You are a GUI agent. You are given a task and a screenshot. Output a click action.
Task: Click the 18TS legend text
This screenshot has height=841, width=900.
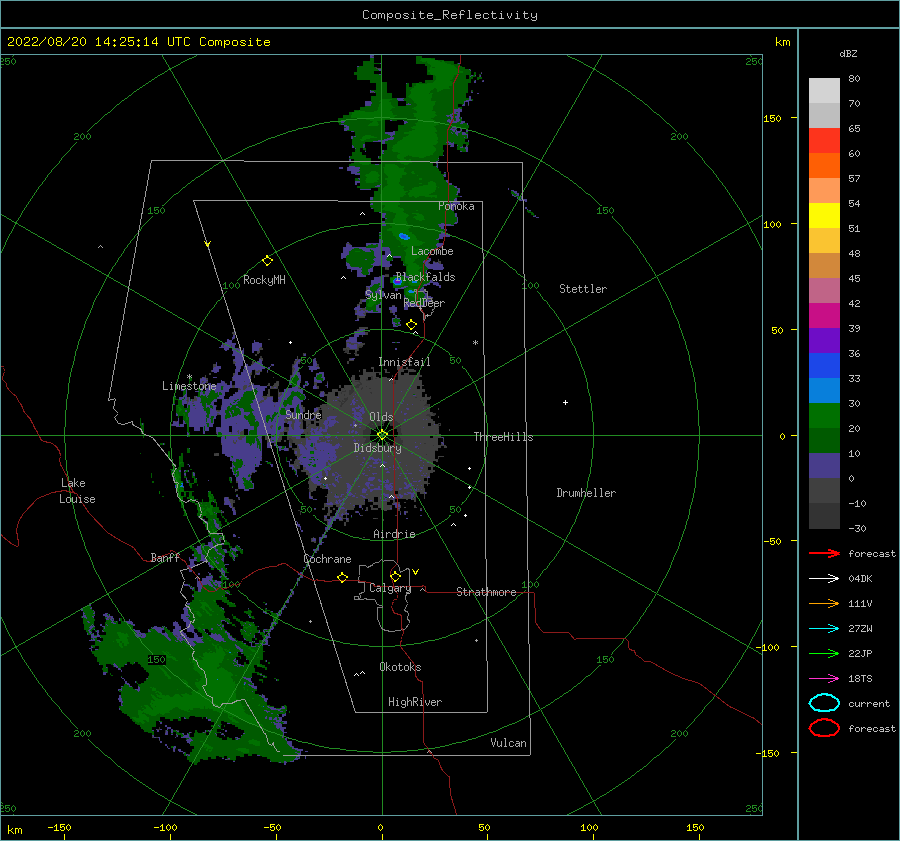[x=860, y=679]
